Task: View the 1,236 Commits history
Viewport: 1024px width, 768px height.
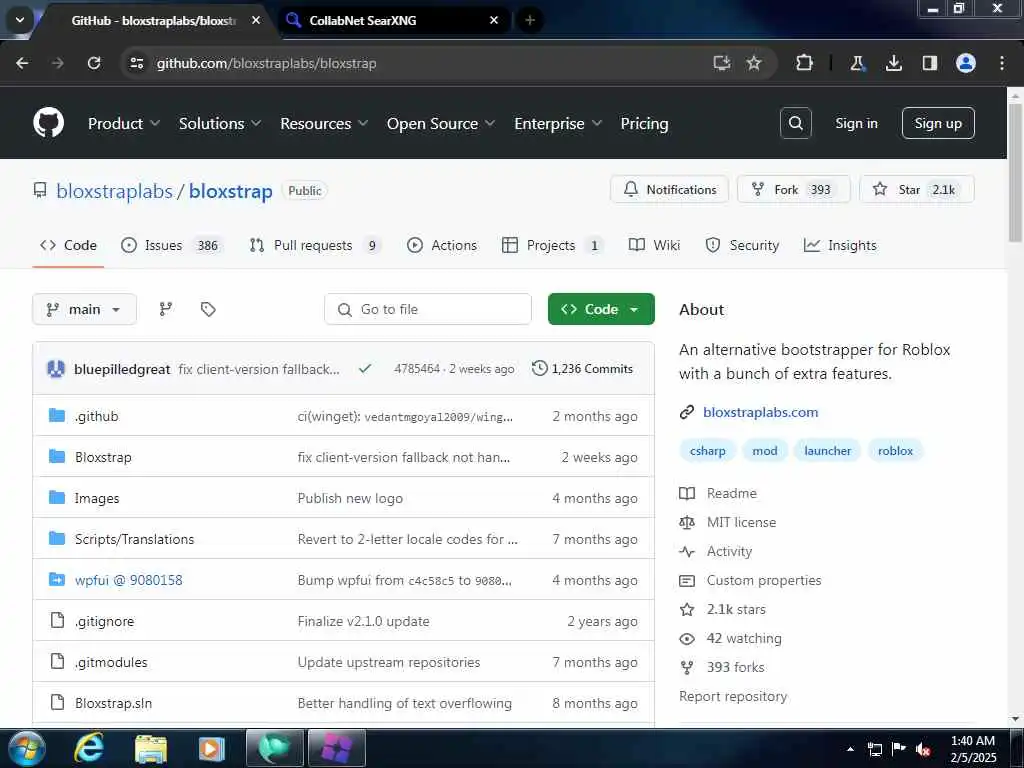Action: pyautogui.click(x=583, y=368)
